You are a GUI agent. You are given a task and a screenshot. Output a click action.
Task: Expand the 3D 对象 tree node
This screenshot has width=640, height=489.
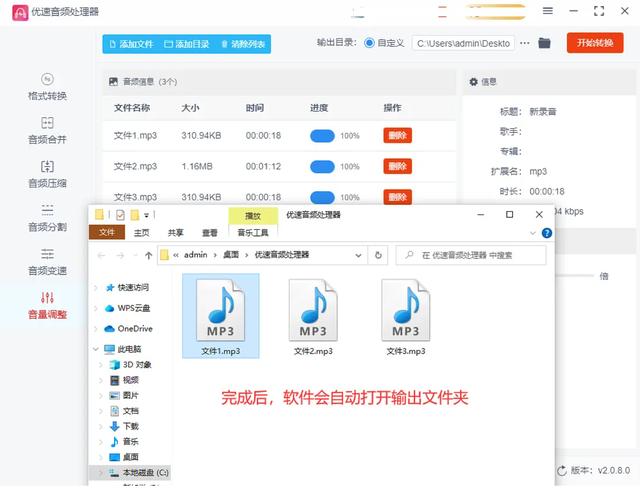tap(101, 365)
